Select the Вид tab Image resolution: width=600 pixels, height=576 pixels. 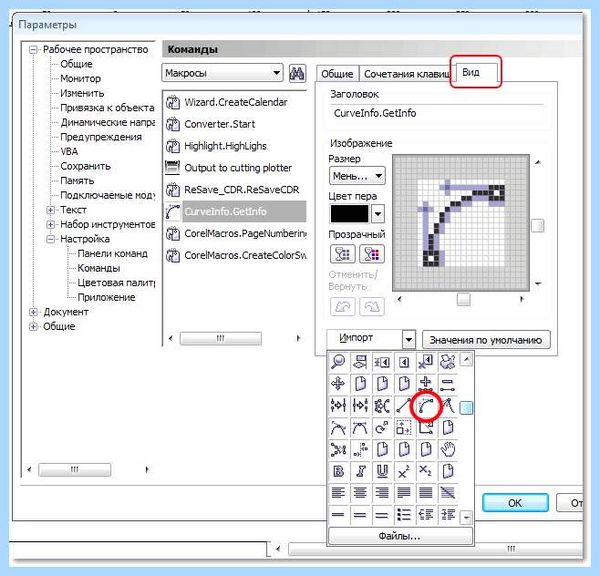tap(476, 72)
